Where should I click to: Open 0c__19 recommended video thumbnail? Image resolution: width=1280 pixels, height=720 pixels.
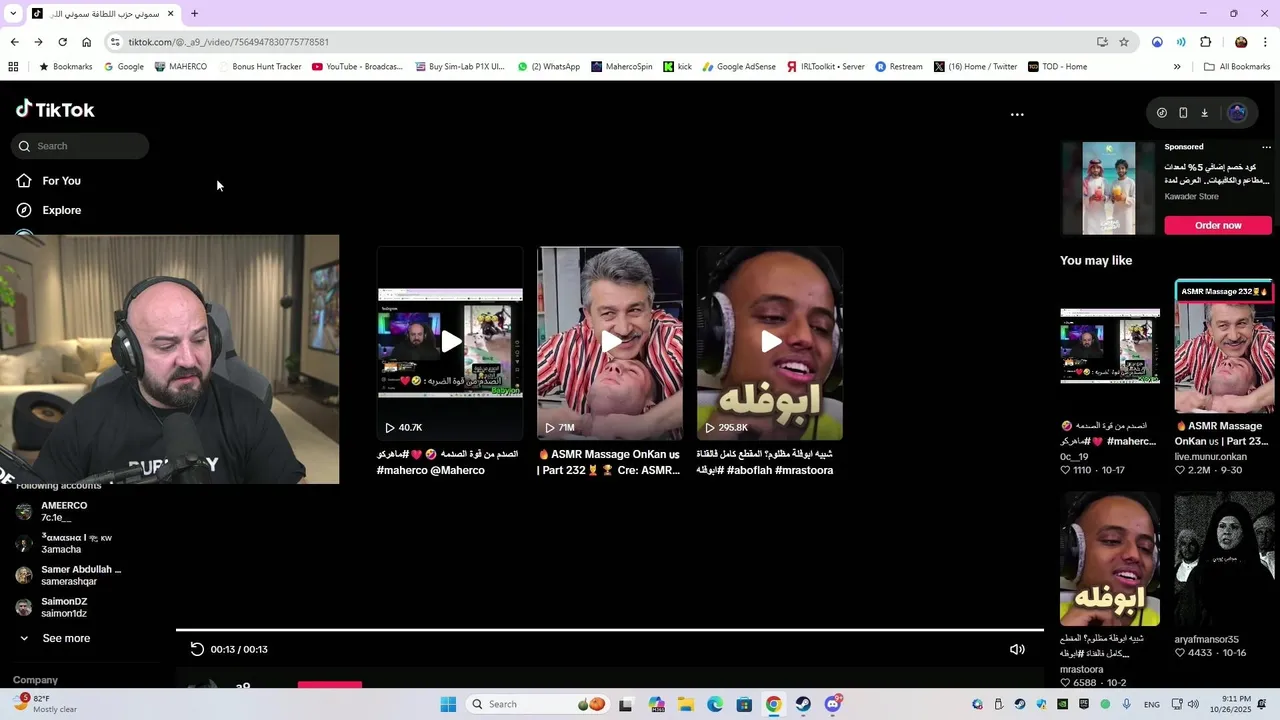(x=1110, y=346)
